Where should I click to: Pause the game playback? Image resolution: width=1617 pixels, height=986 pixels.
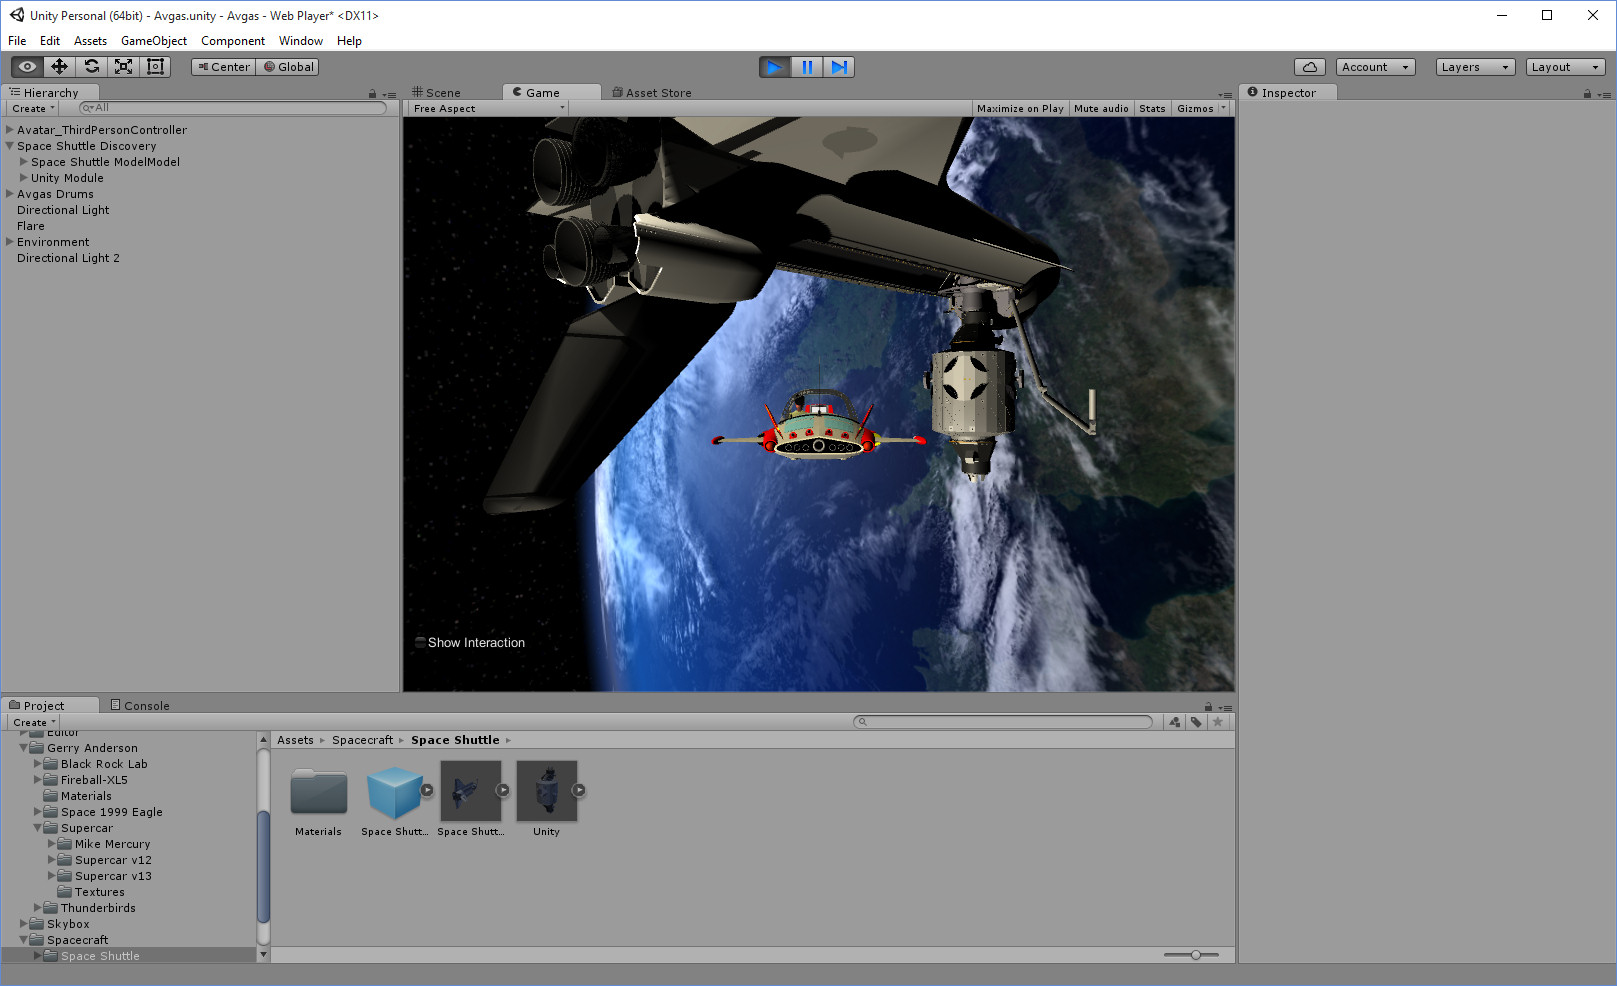807,67
